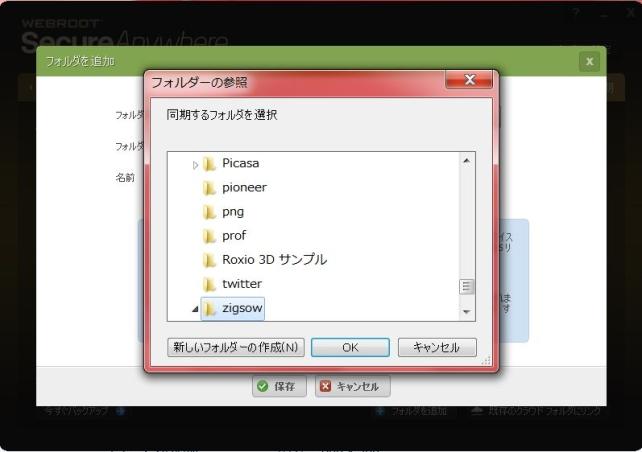Click the Picasa folder icon

pyautogui.click(x=209, y=164)
